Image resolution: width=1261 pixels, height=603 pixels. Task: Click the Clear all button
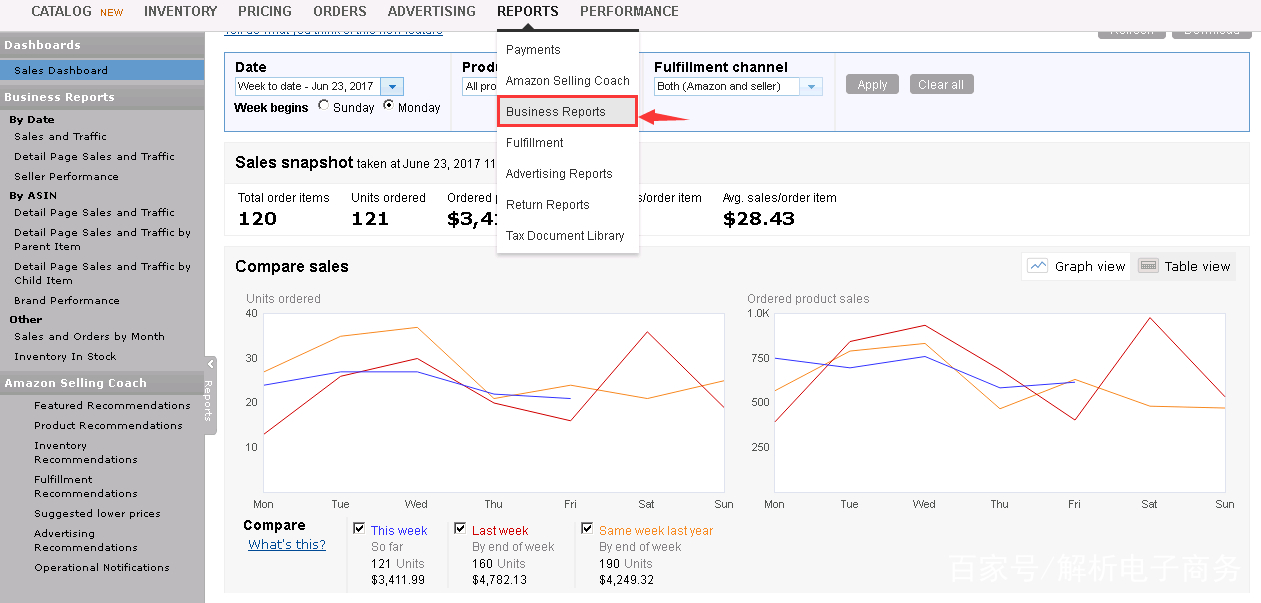[941, 85]
